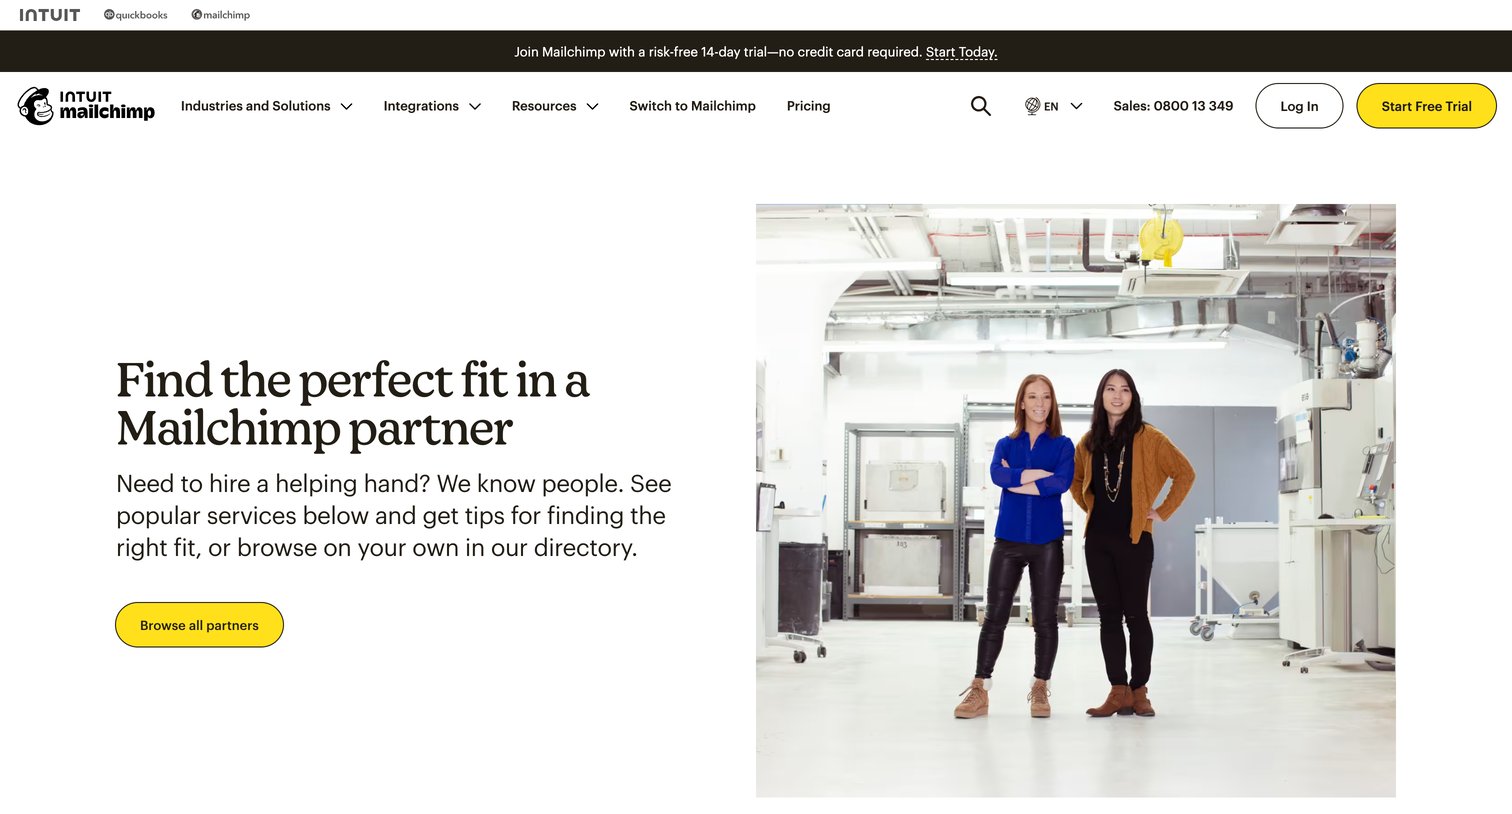Click the Intuit logo in top bar
The height and width of the screenshot is (814, 1512).
49,15
